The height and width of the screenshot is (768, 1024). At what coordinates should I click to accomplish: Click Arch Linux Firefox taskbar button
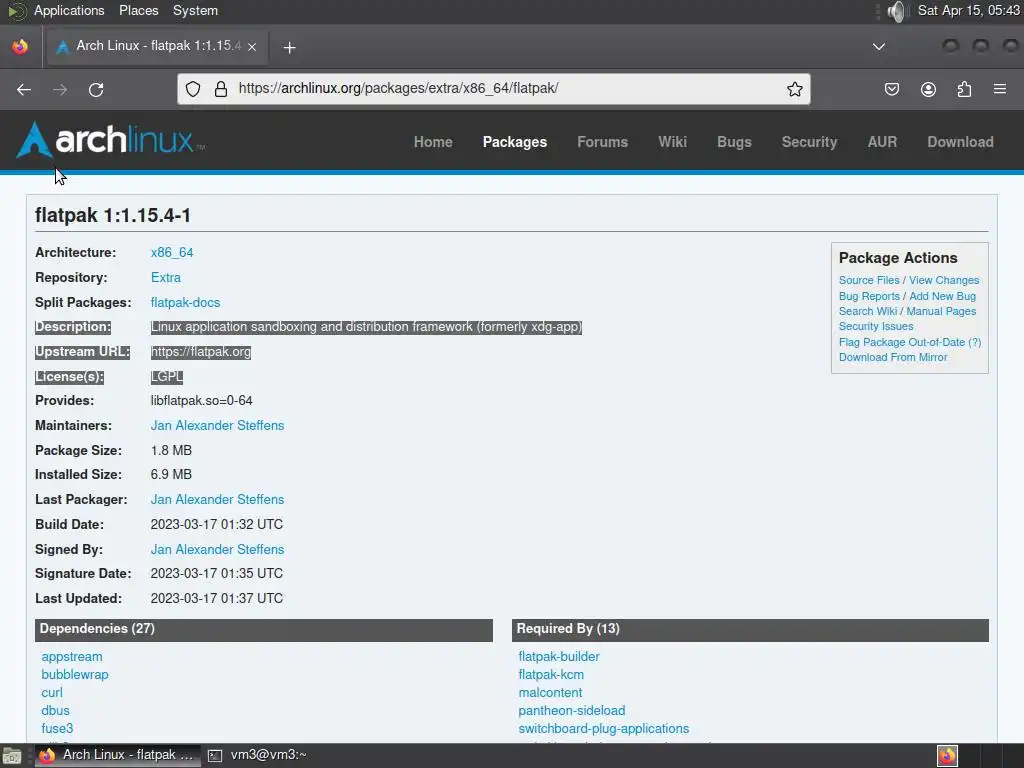click(x=118, y=755)
